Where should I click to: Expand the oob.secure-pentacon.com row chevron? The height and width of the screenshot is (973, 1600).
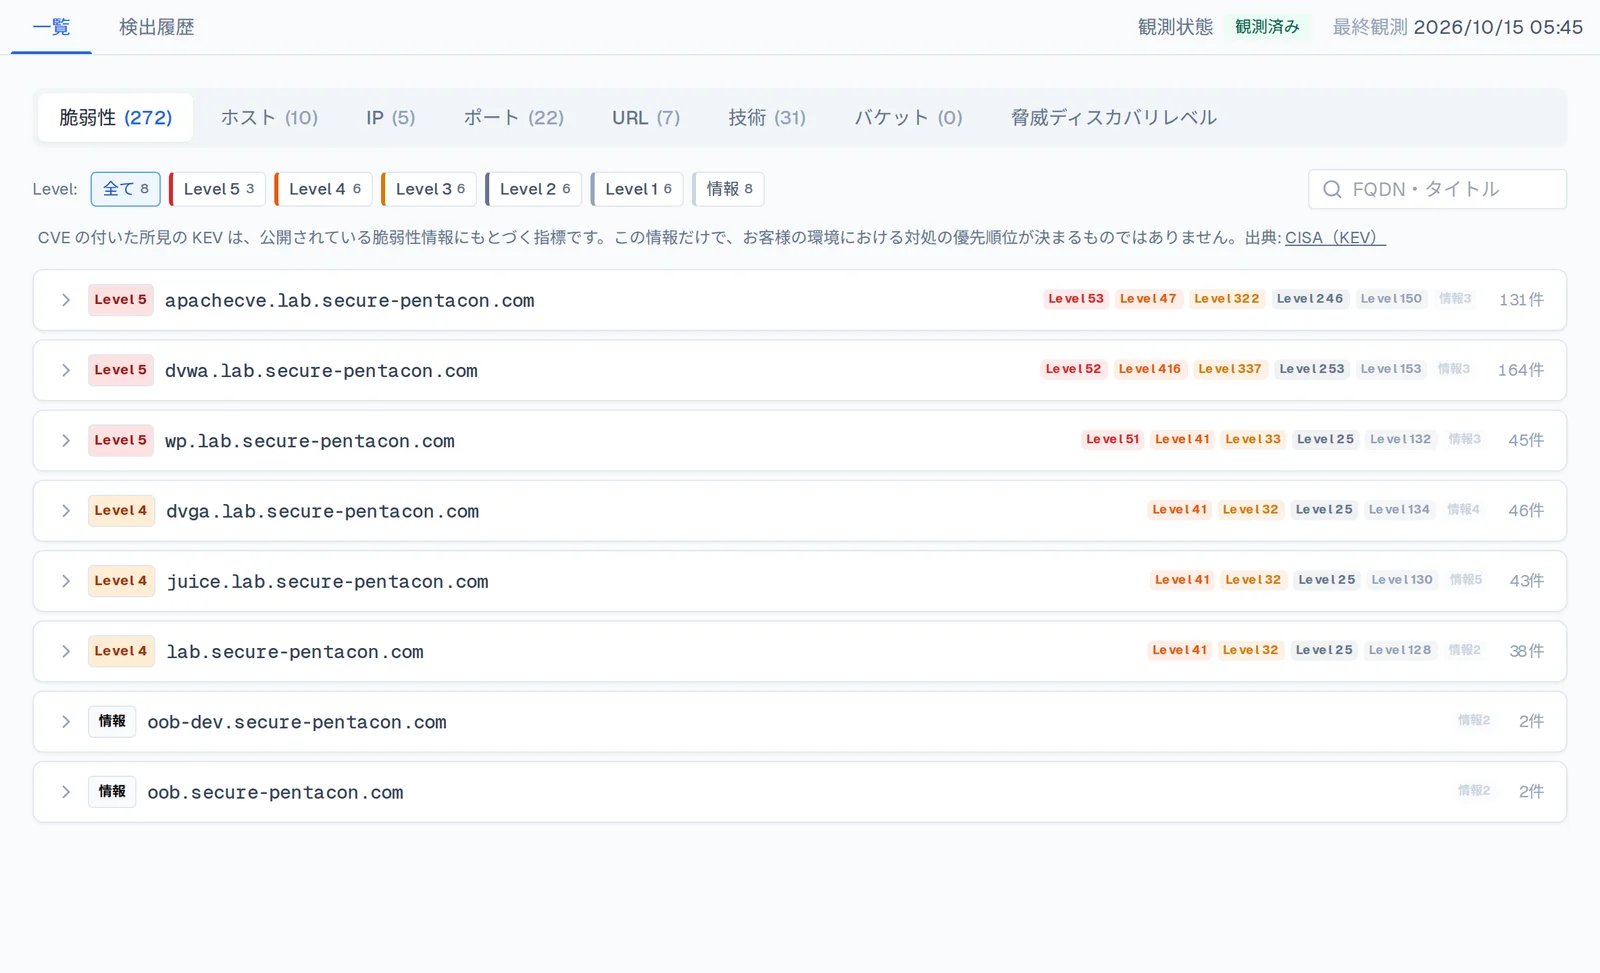coord(66,792)
